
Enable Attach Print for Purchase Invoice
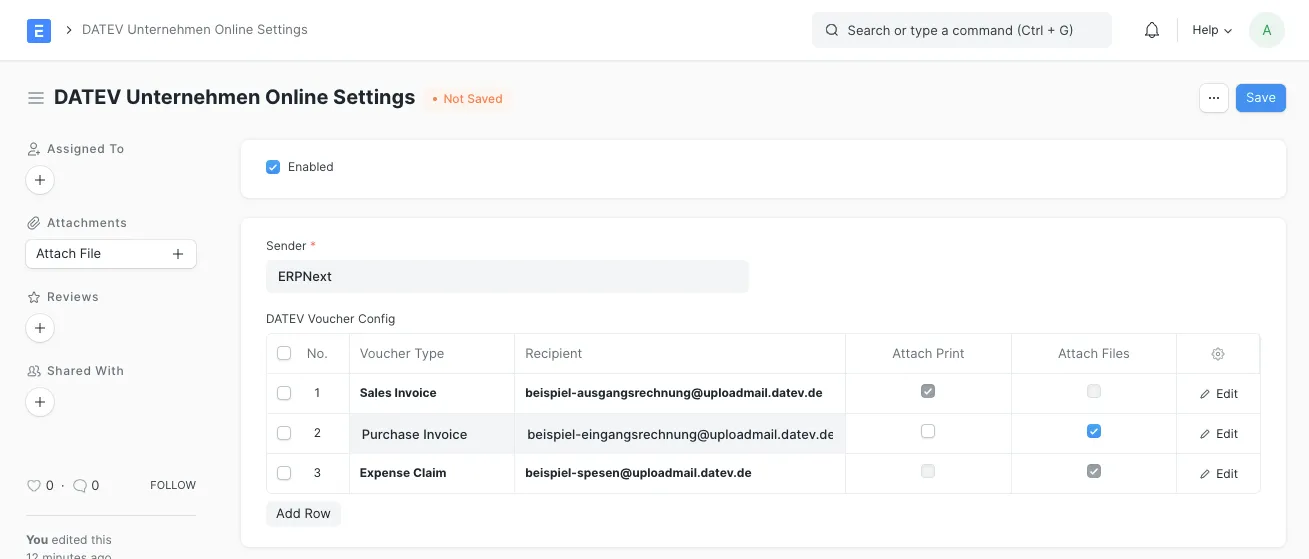coord(928,432)
